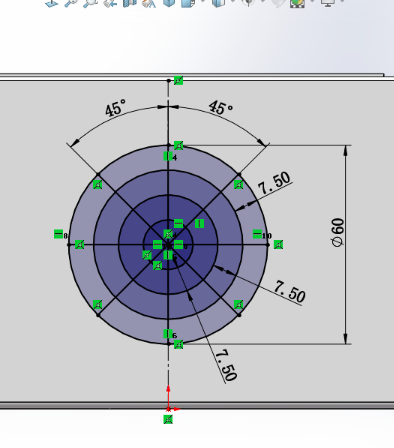Image resolution: width=394 pixels, height=448 pixels.
Task: Click coincident relation icon at horizontal line's left end
Action: (x=79, y=245)
